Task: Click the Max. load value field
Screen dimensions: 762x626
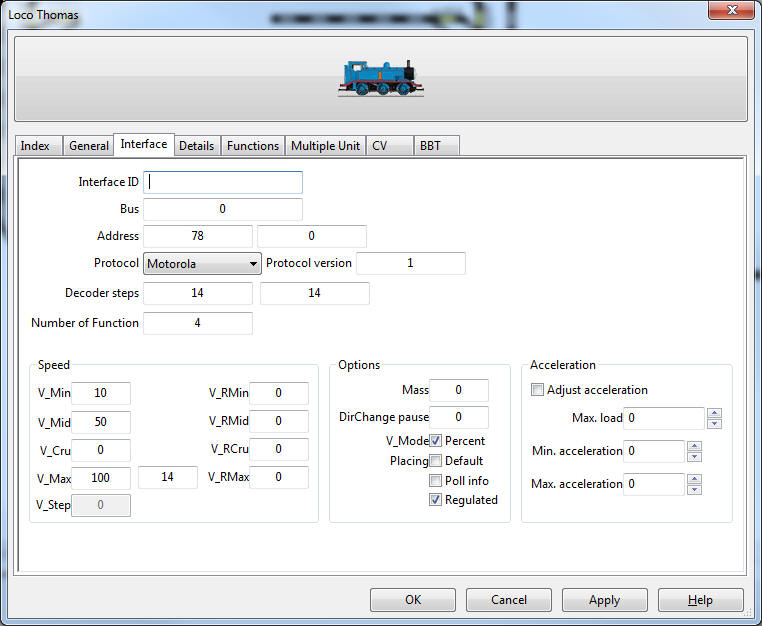Action: pos(664,418)
